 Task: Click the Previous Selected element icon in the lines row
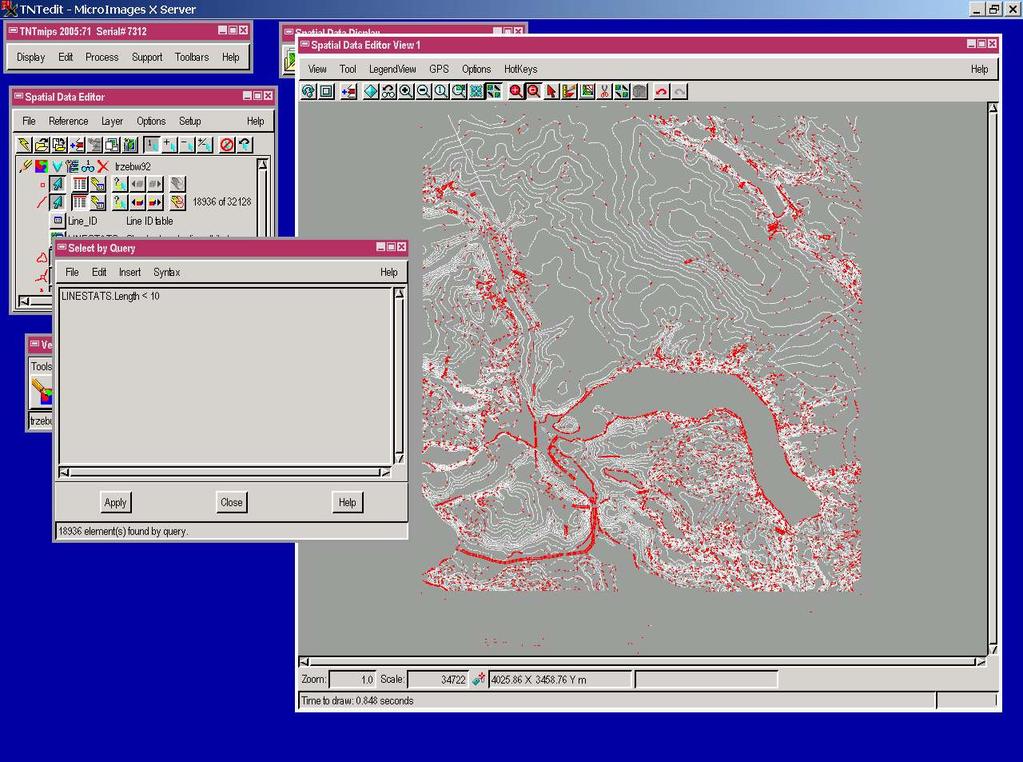tap(137, 202)
